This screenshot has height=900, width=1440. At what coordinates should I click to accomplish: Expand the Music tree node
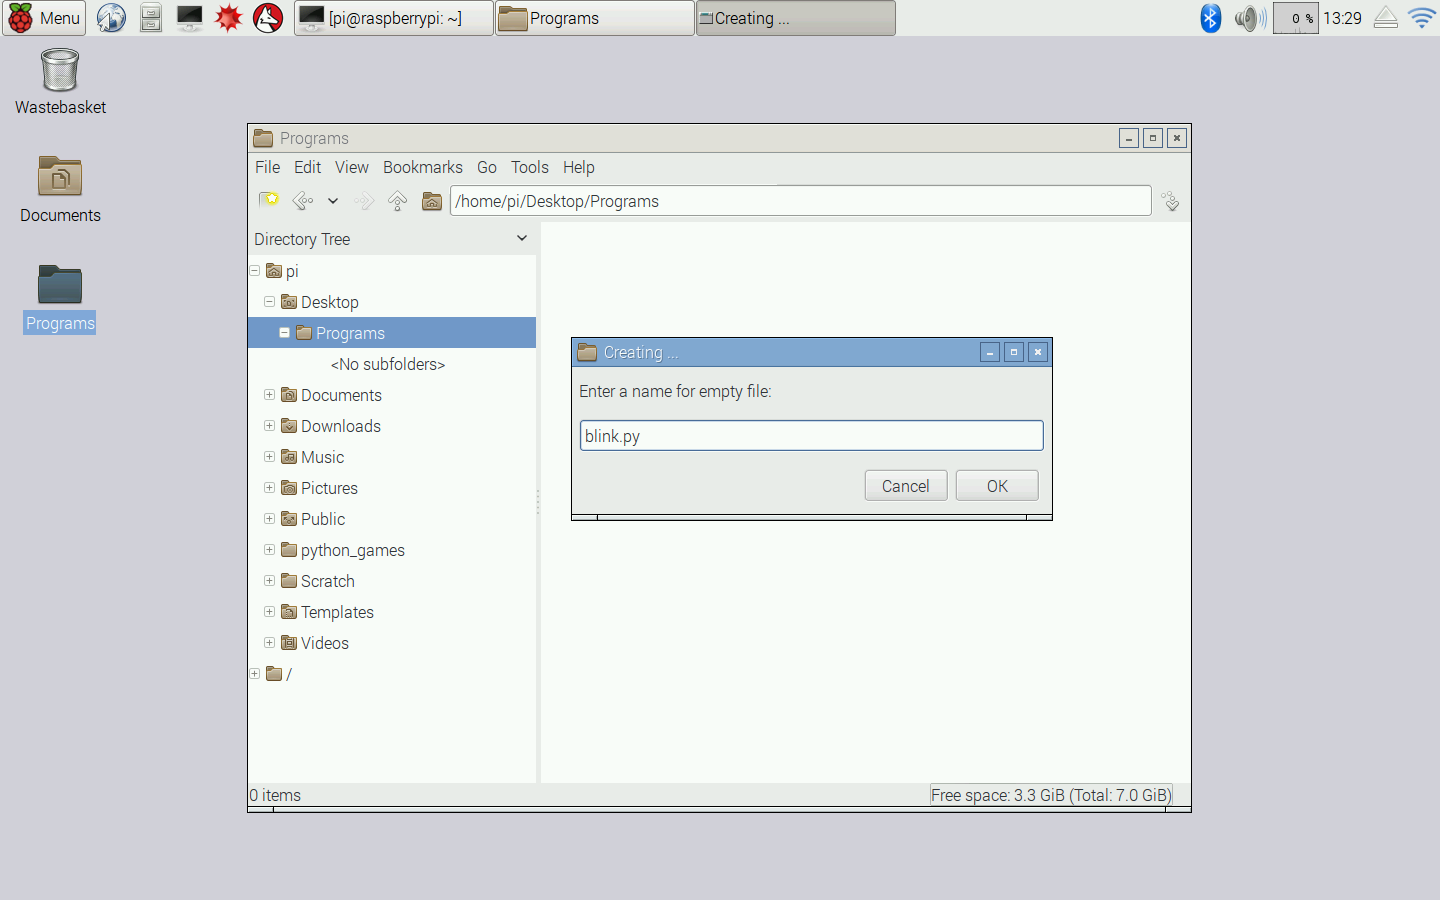pyautogui.click(x=269, y=457)
